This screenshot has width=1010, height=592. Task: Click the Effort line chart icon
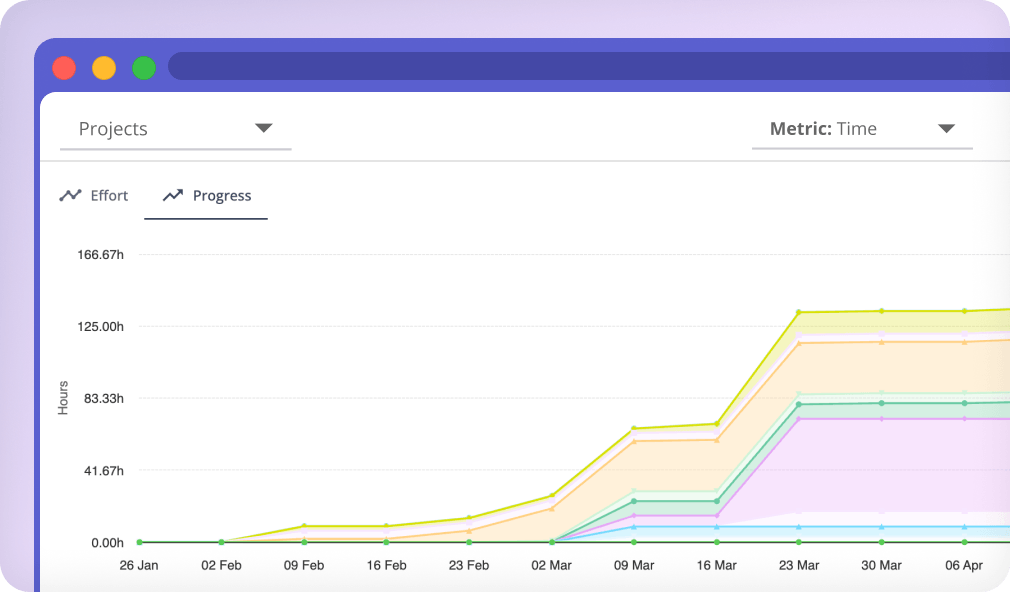[70, 195]
